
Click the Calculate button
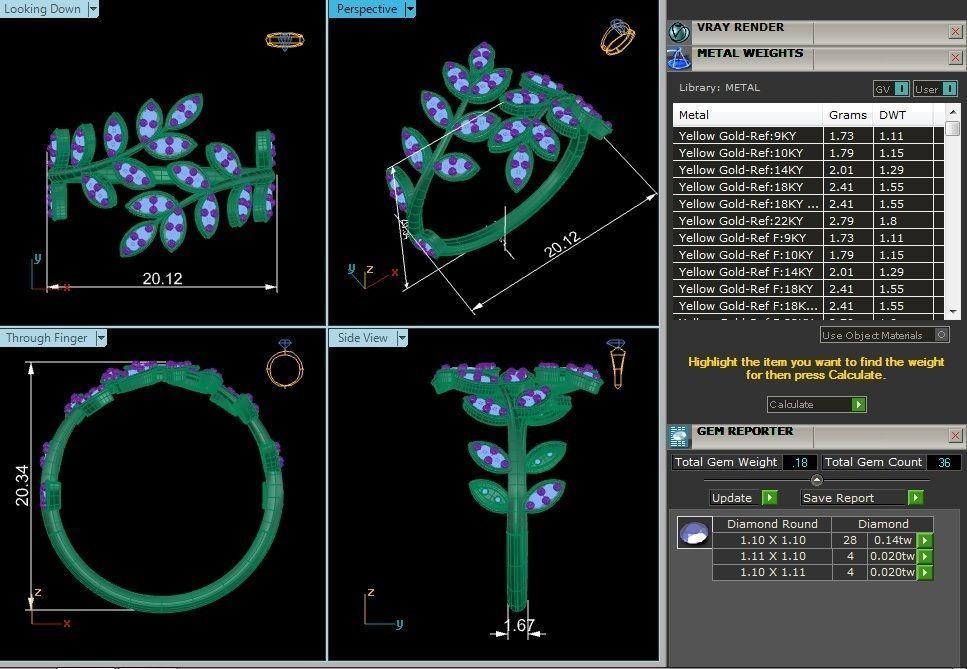point(816,405)
